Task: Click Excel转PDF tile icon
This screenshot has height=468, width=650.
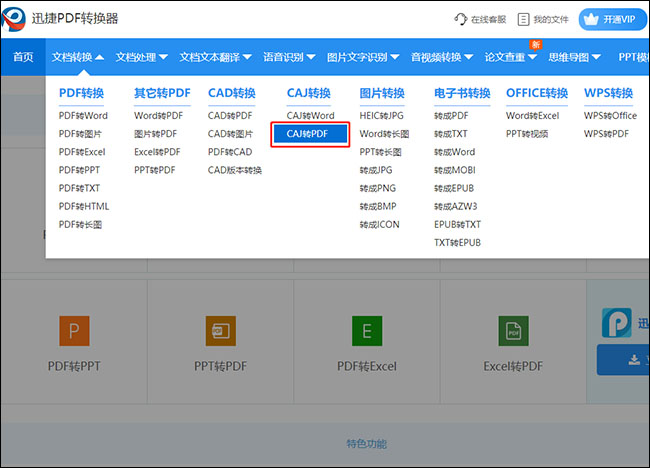Action: click(513, 331)
